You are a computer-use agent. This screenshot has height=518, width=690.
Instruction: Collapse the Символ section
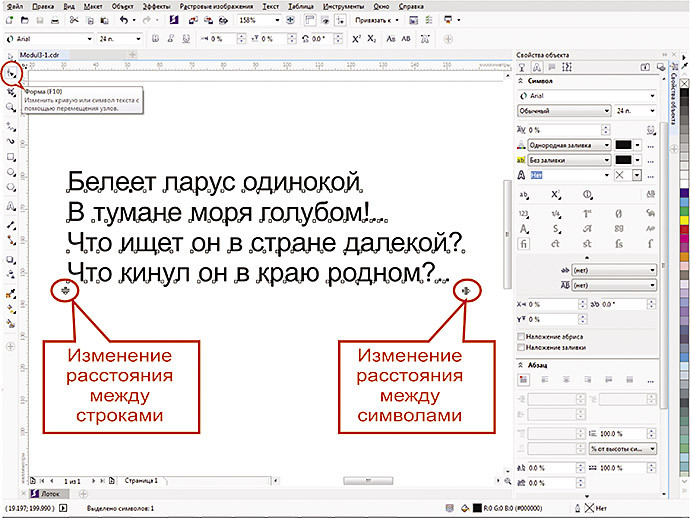(x=521, y=81)
